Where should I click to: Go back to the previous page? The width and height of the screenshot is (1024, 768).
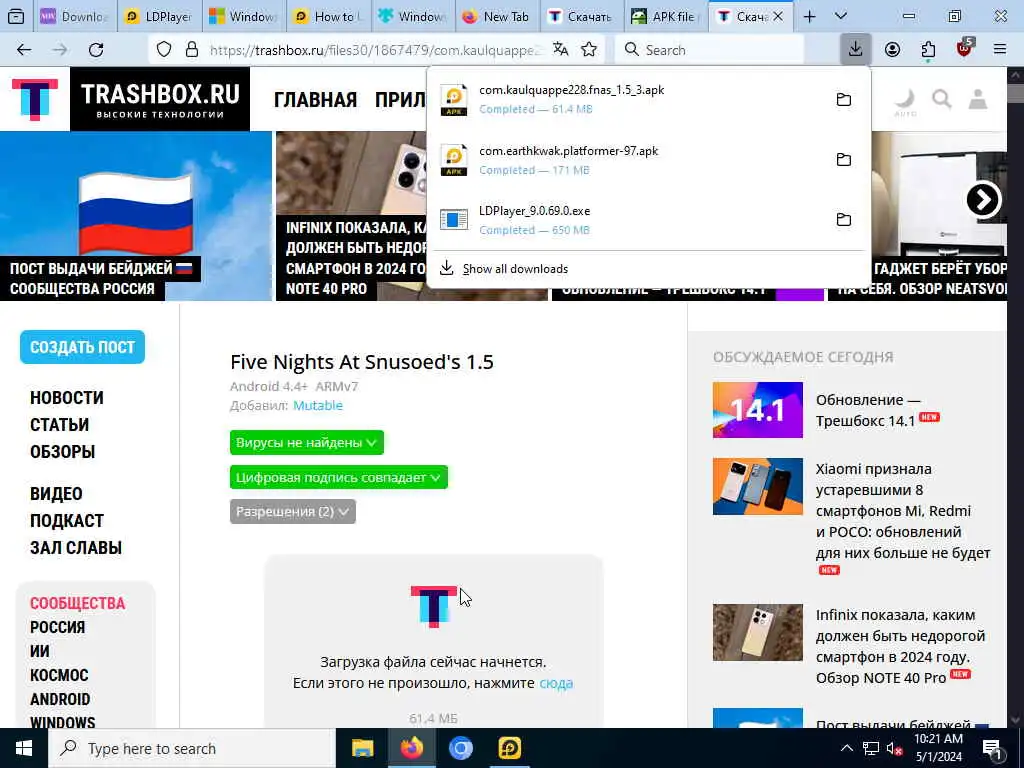(x=24, y=50)
